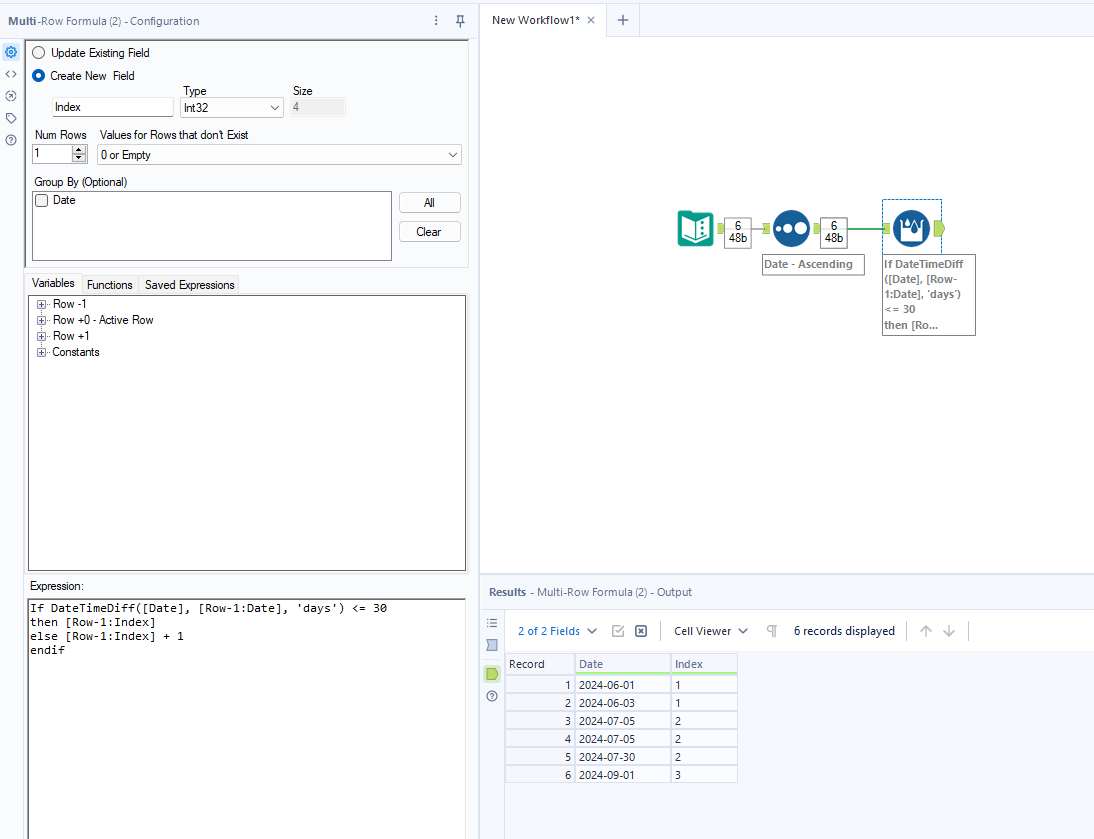Expand the Row +0 - Active Row node

[42, 320]
